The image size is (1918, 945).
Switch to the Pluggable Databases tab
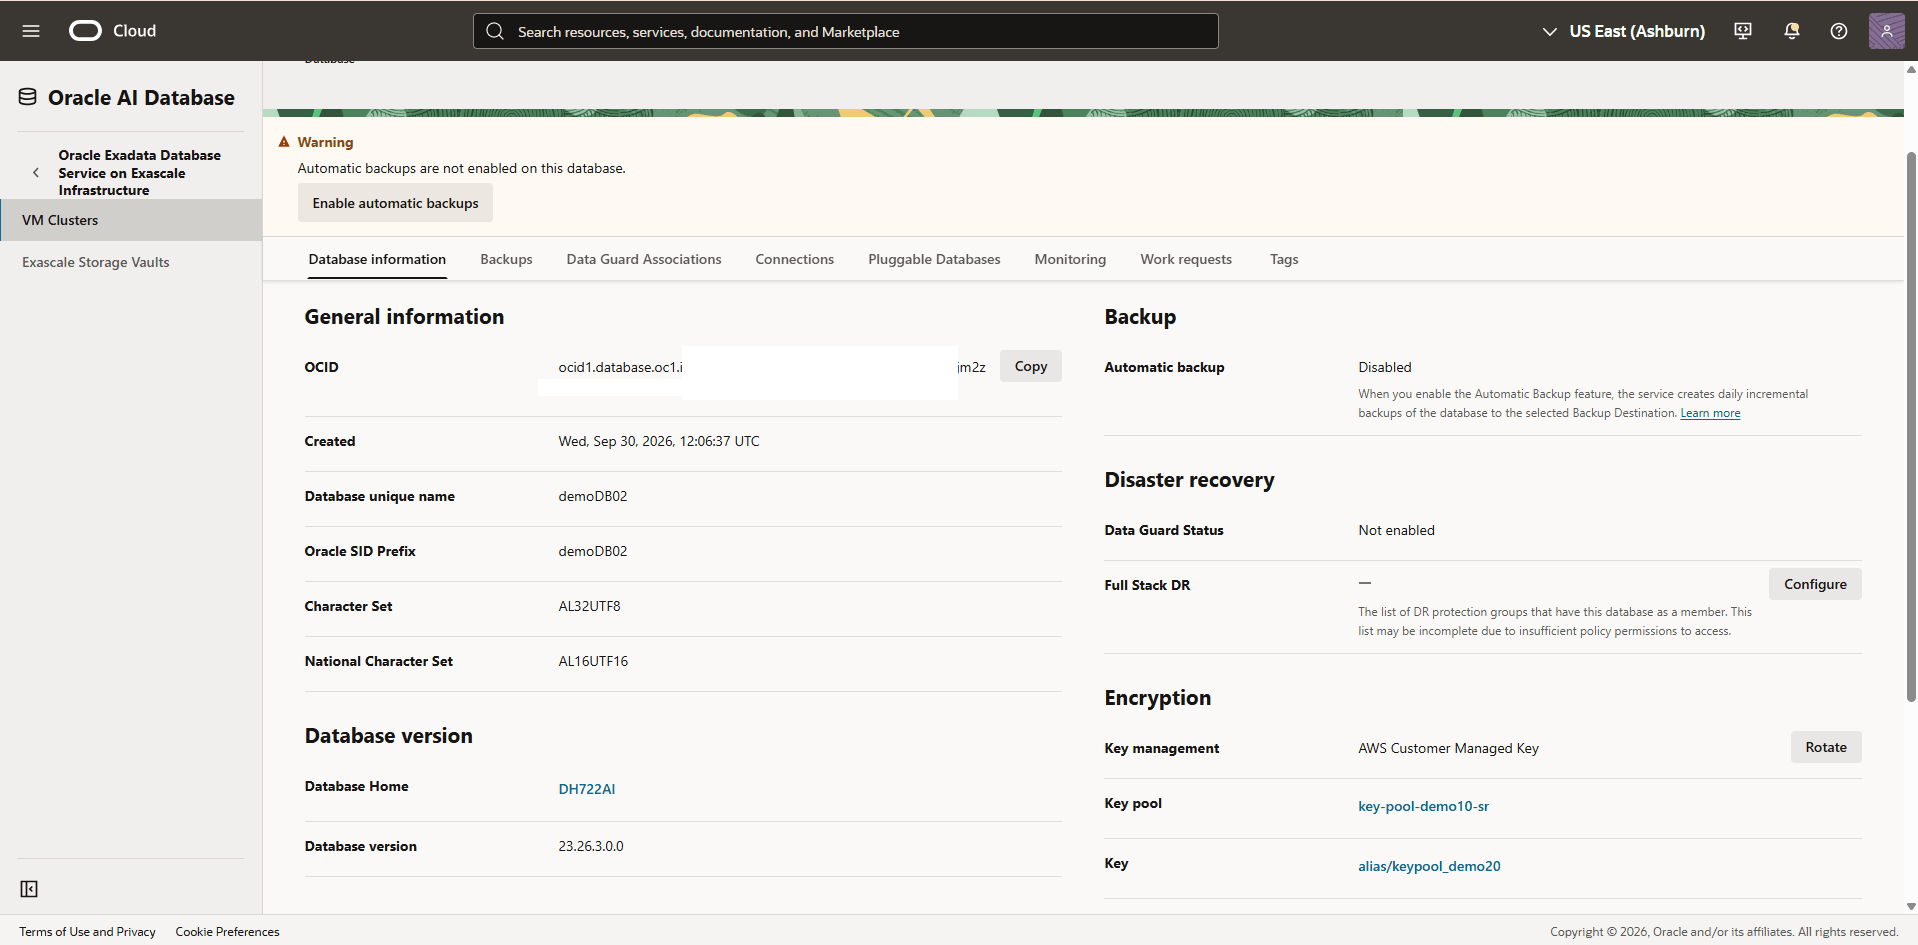point(934,259)
